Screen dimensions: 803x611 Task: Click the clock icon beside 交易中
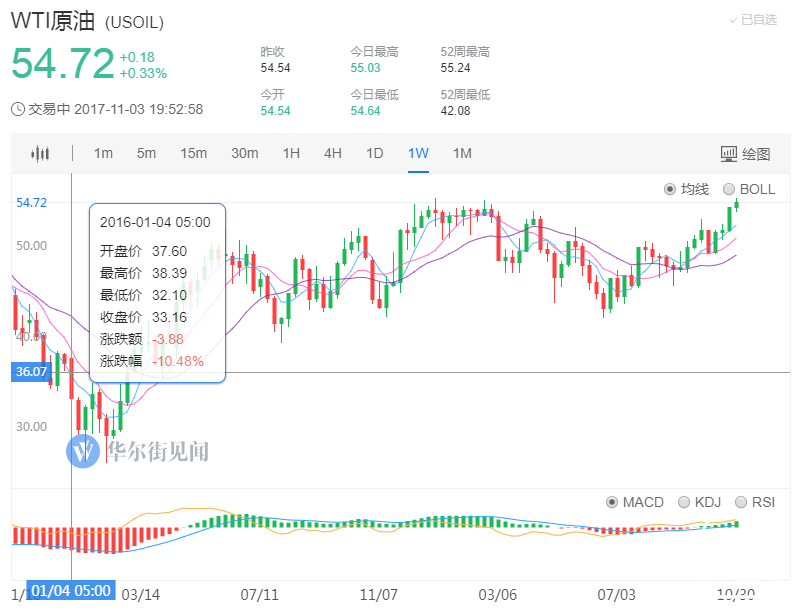18,109
